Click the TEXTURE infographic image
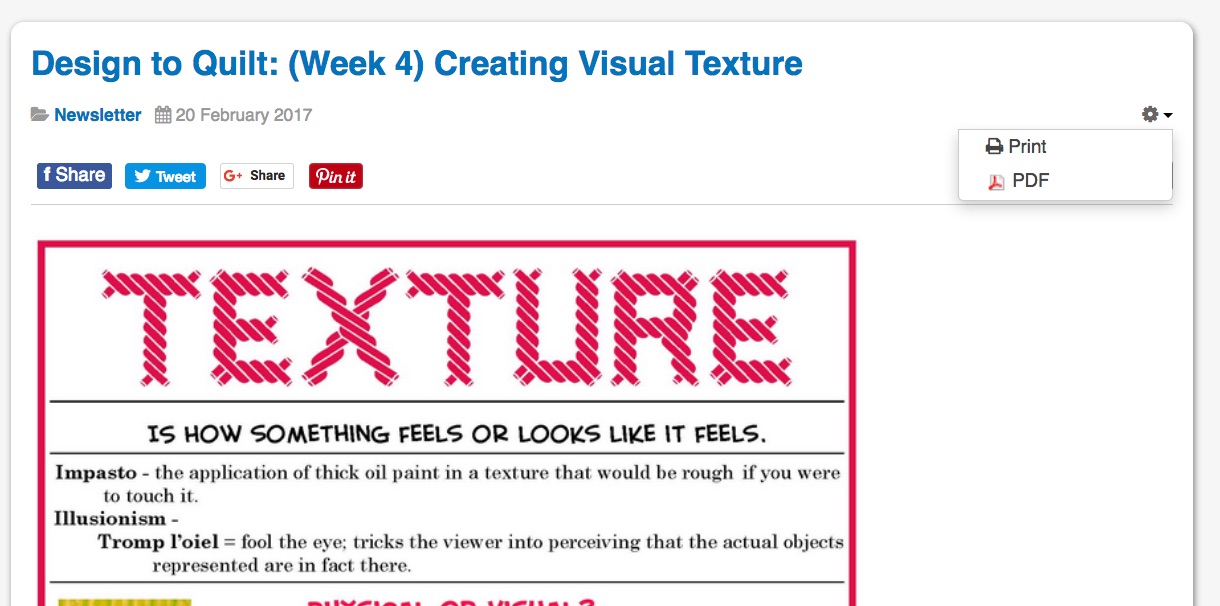This screenshot has height=606, width=1220. coord(446,420)
